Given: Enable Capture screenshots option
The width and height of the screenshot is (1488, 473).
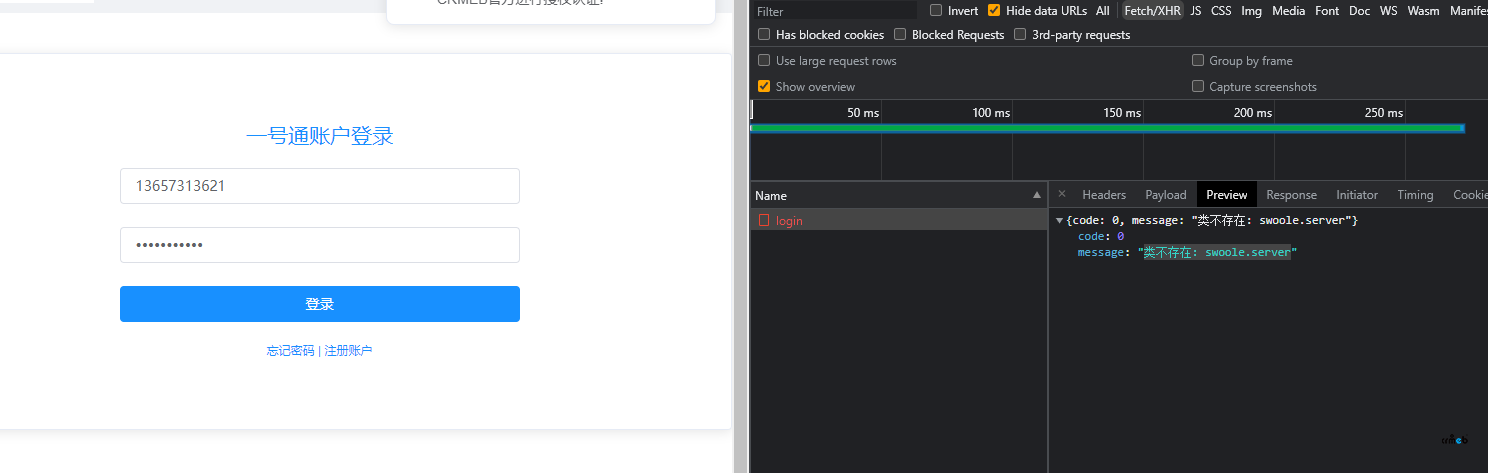Looking at the screenshot, I should pos(1198,86).
